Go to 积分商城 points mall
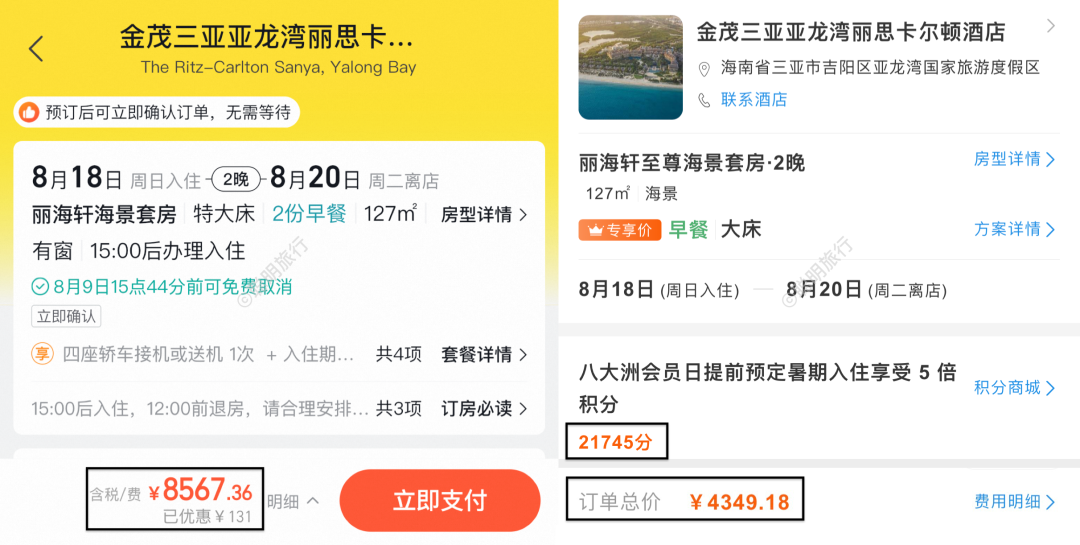This screenshot has width=1080, height=545. (x=1014, y=388)
